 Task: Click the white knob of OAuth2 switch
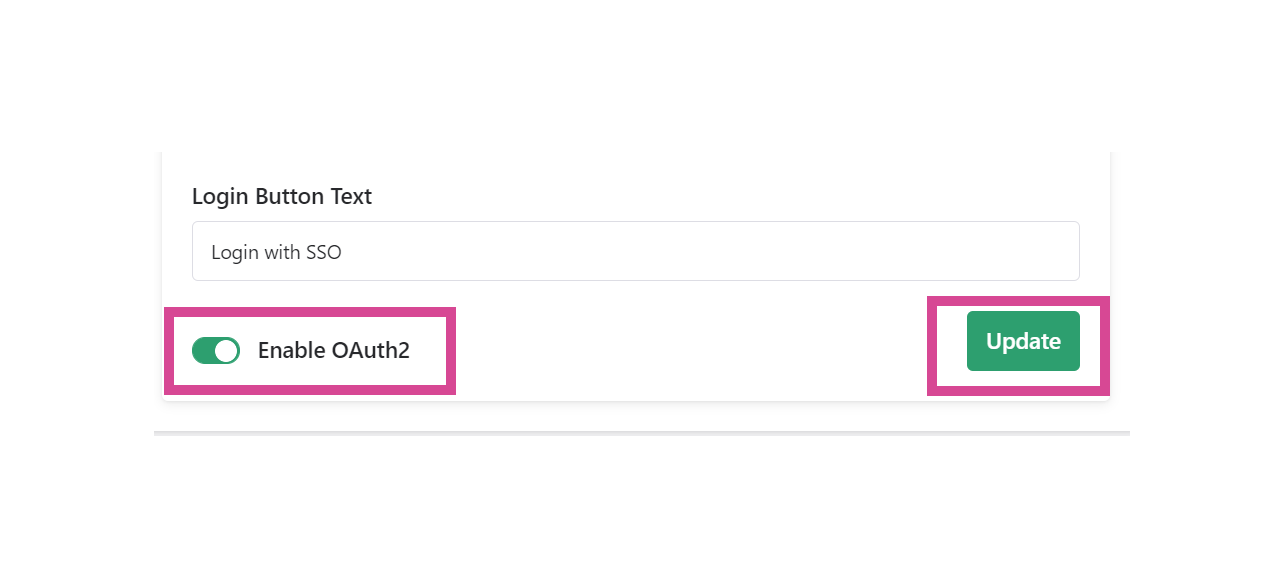[227, 351]
